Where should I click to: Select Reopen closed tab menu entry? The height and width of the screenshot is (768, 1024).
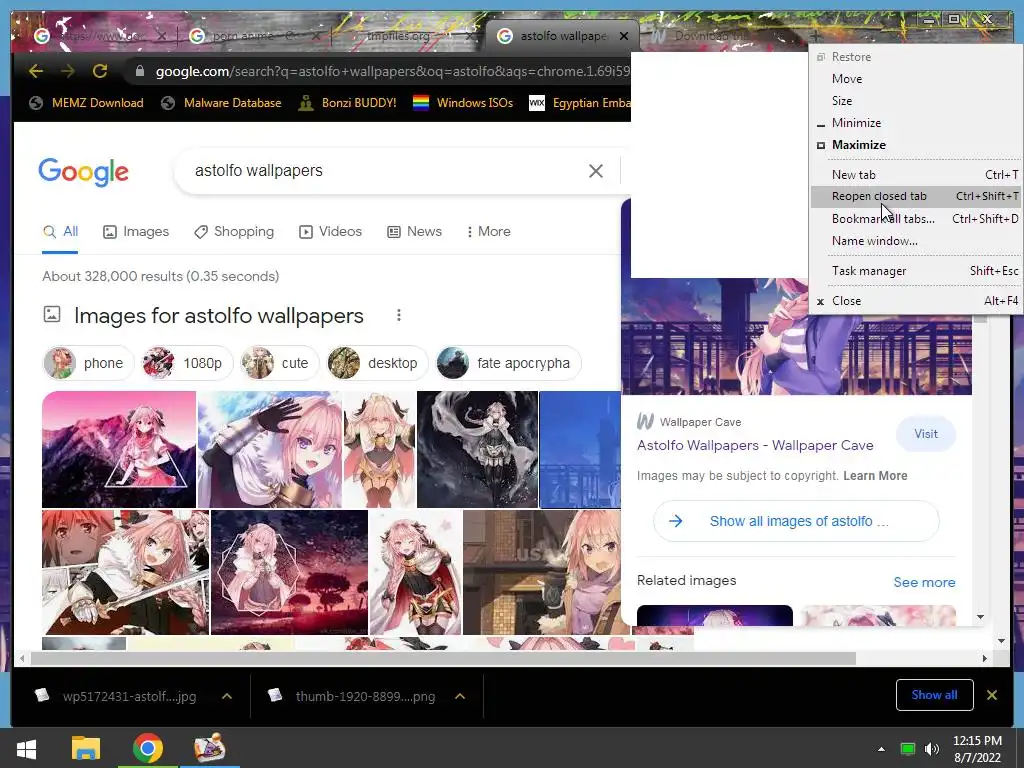click(x=915, y=196)
